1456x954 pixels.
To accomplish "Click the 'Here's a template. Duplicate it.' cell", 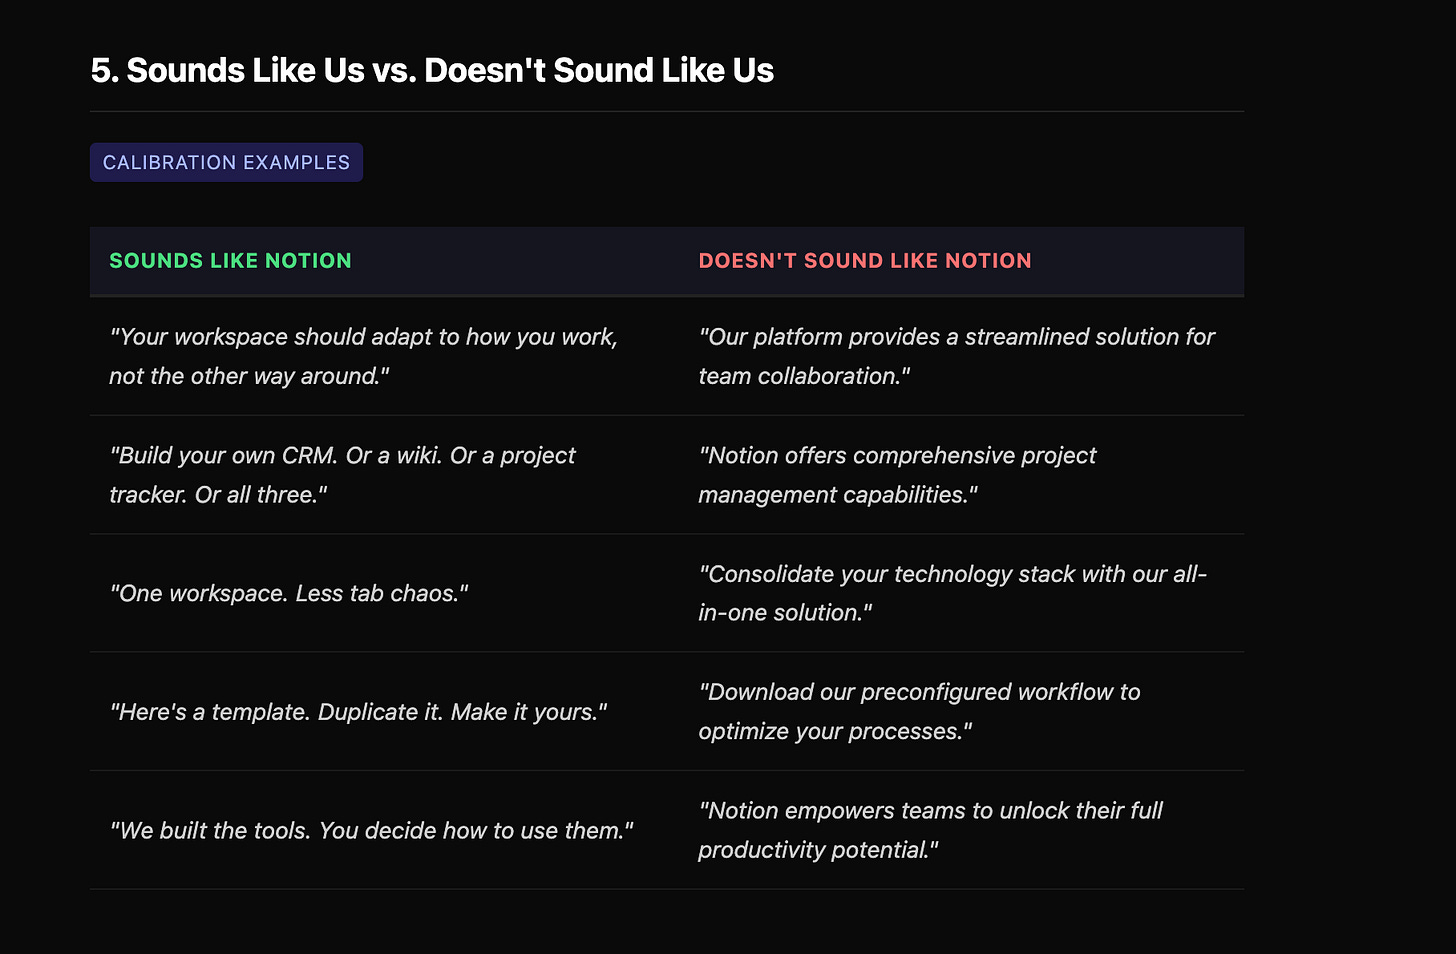I will click(x=358, y=712).
